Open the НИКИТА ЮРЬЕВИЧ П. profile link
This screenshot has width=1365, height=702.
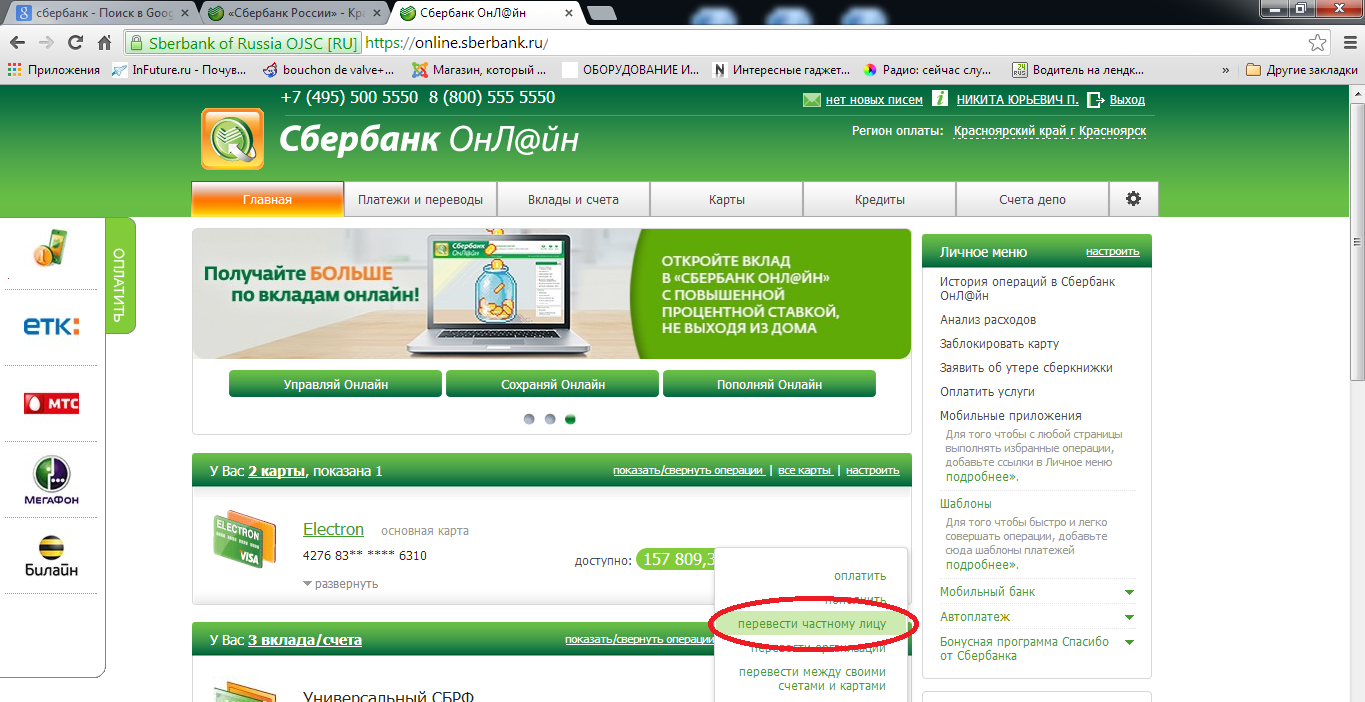[x=1017, y=100]
